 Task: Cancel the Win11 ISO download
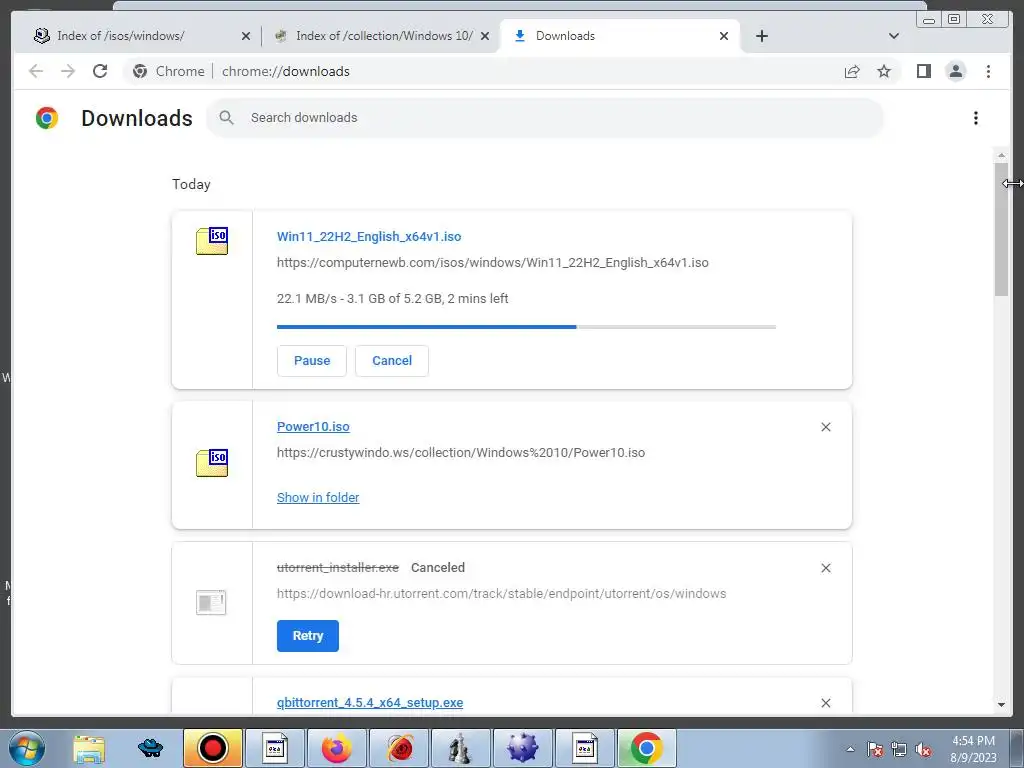point(392,360)
